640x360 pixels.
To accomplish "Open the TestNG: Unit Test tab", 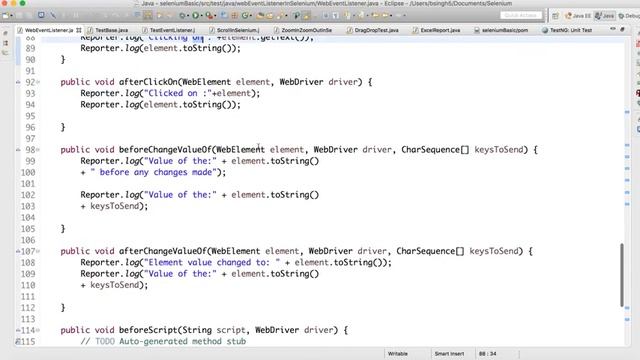I will (567, 30).
